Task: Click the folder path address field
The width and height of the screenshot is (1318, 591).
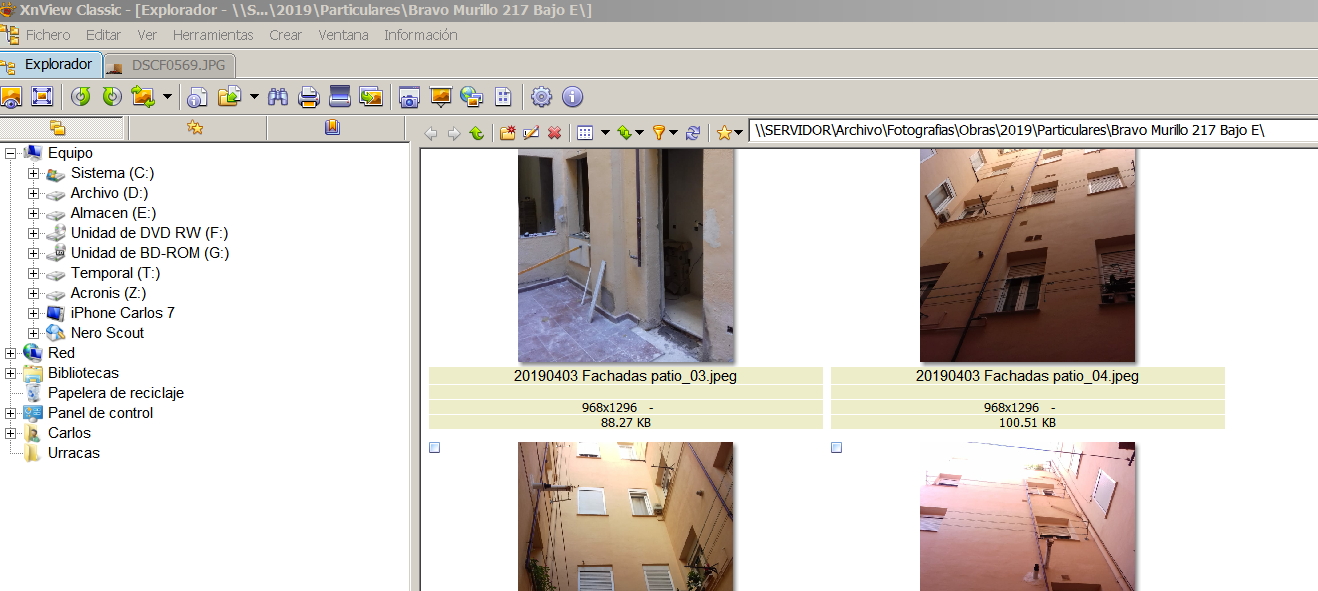Action: point(1032,131)
